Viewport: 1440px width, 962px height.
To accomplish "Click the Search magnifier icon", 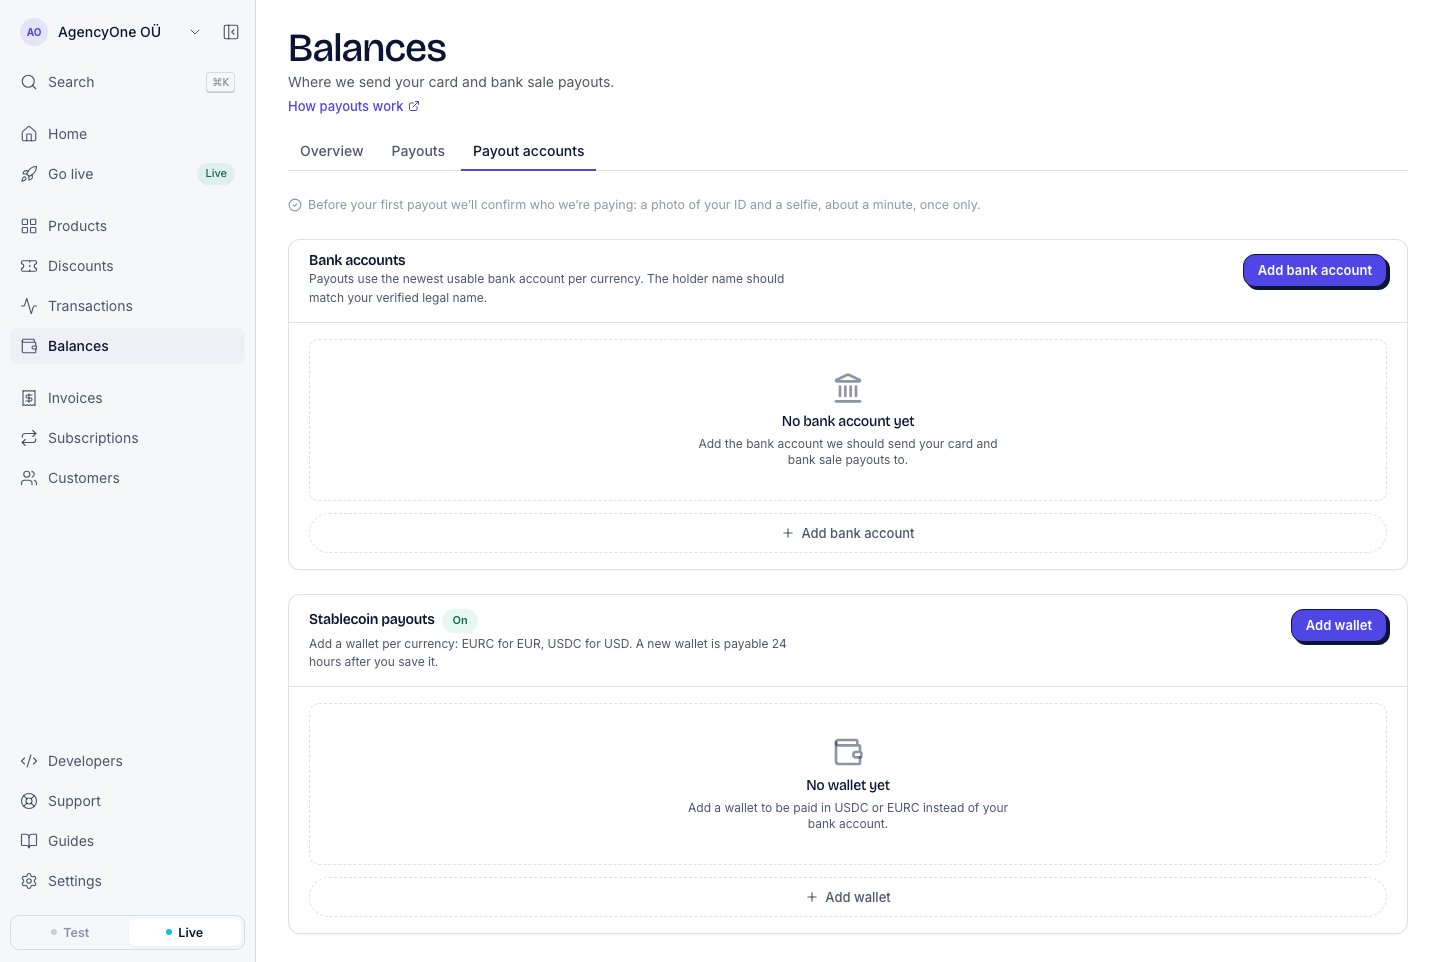I will (29, 82).
